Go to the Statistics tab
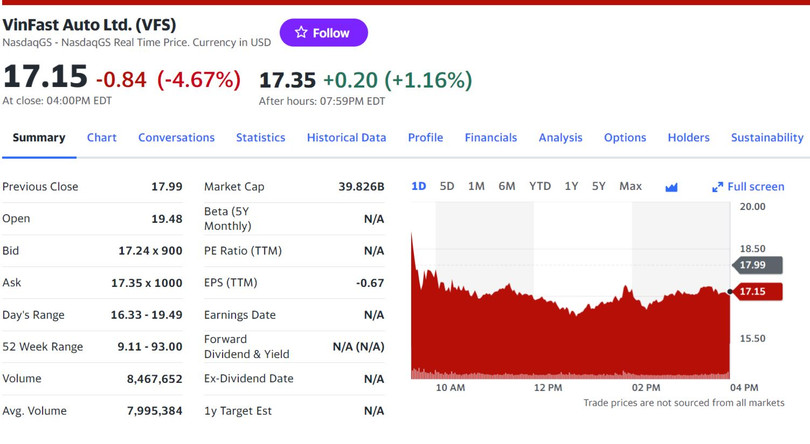The width and height of the screenshot is (810, 444). (x=260, y=138)
